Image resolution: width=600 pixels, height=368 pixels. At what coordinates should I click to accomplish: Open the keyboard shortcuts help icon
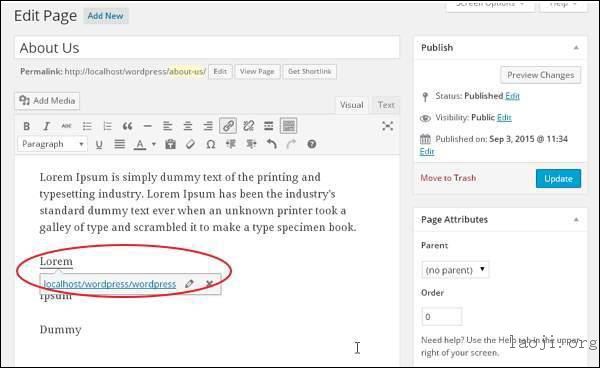click(x=311, y=145)
